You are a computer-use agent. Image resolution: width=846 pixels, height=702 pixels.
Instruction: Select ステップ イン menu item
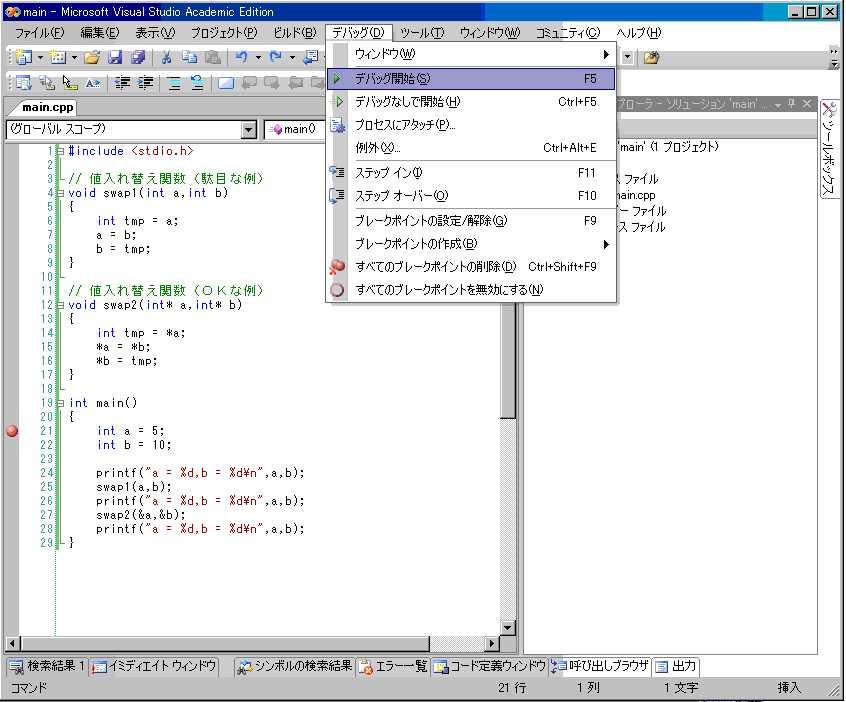pos(472,173)
